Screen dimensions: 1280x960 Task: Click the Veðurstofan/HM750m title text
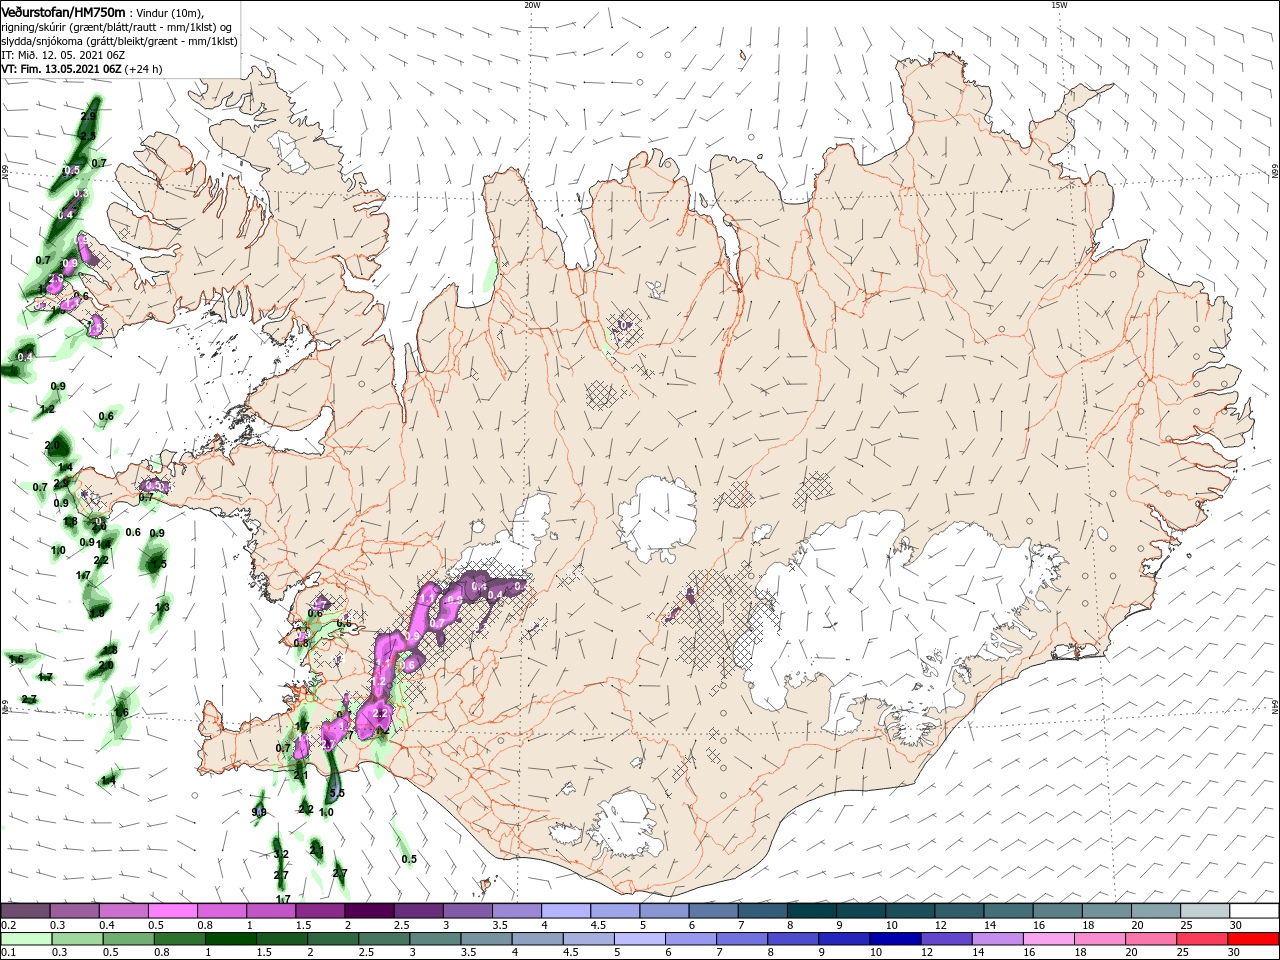click(64, 12)
